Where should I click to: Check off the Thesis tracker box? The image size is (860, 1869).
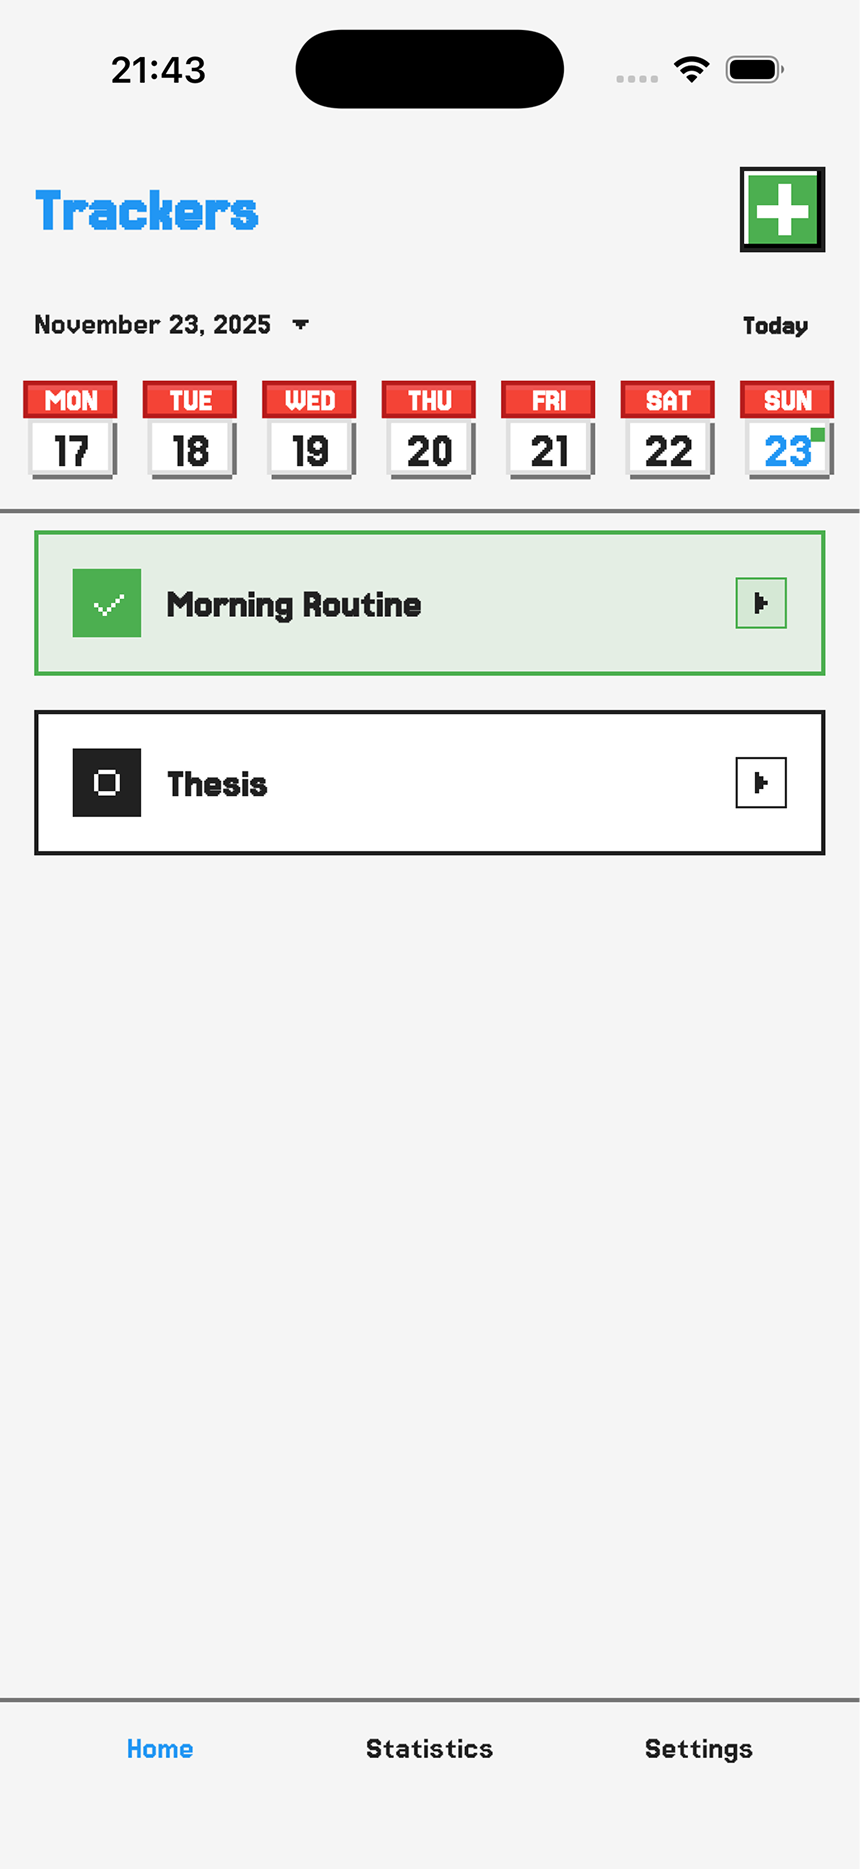(107, 783)
